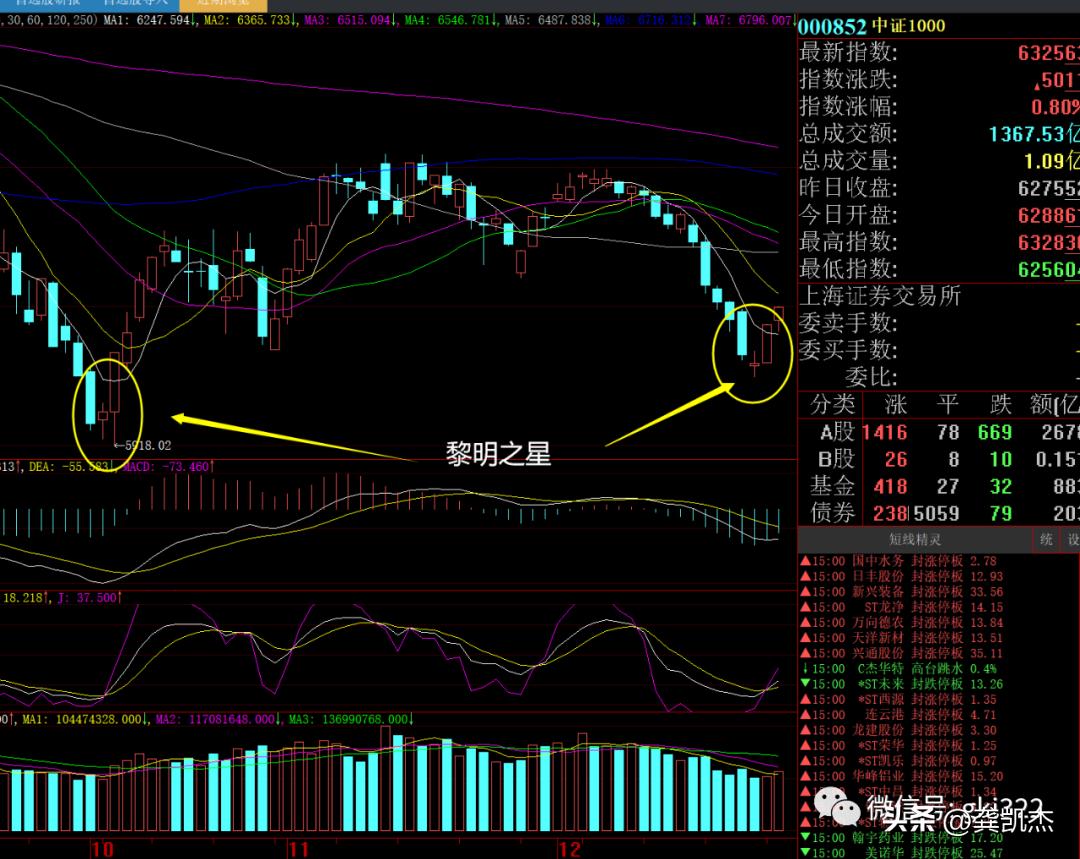Click the 最低指数 label
The image size is (1080, 859).
[849, 269]
